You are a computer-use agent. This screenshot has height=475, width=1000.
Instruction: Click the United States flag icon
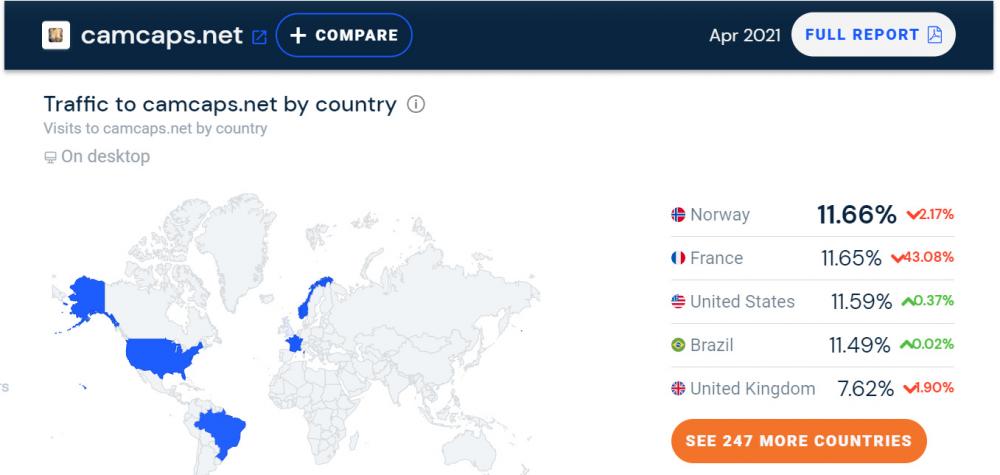[x=678, y=301]
